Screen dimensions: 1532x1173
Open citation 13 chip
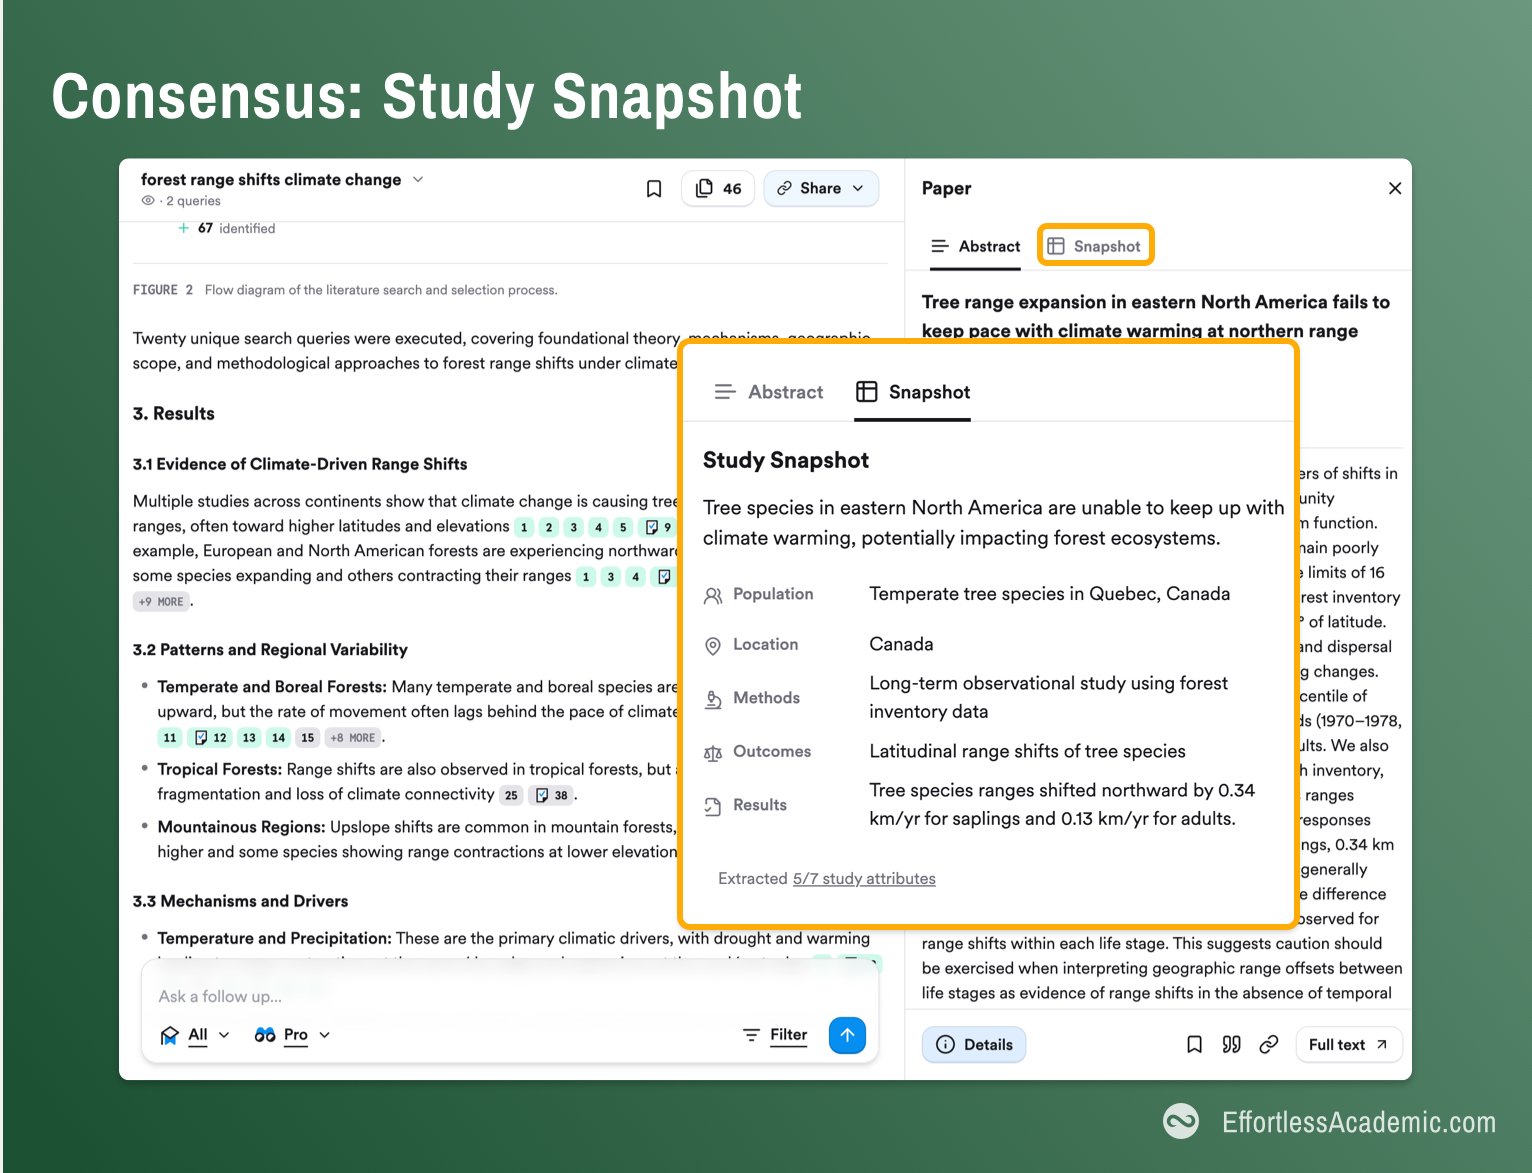click(x=249, y=738)
